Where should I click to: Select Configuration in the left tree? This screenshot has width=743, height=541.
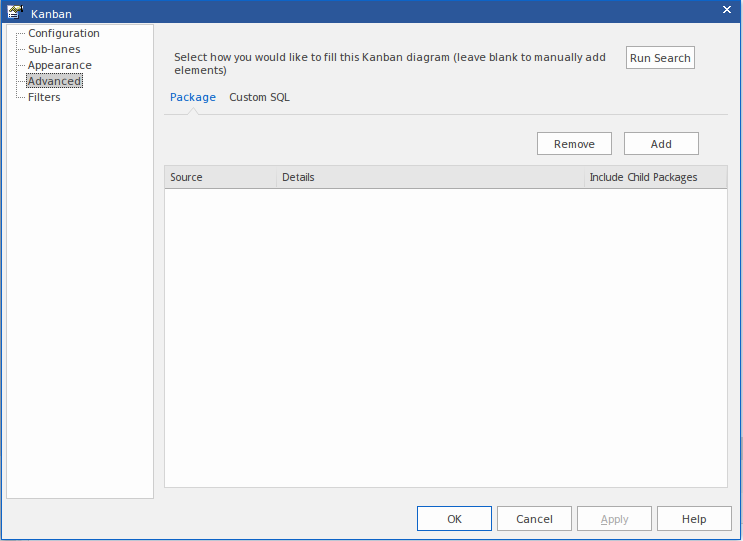tap(63, 33)
